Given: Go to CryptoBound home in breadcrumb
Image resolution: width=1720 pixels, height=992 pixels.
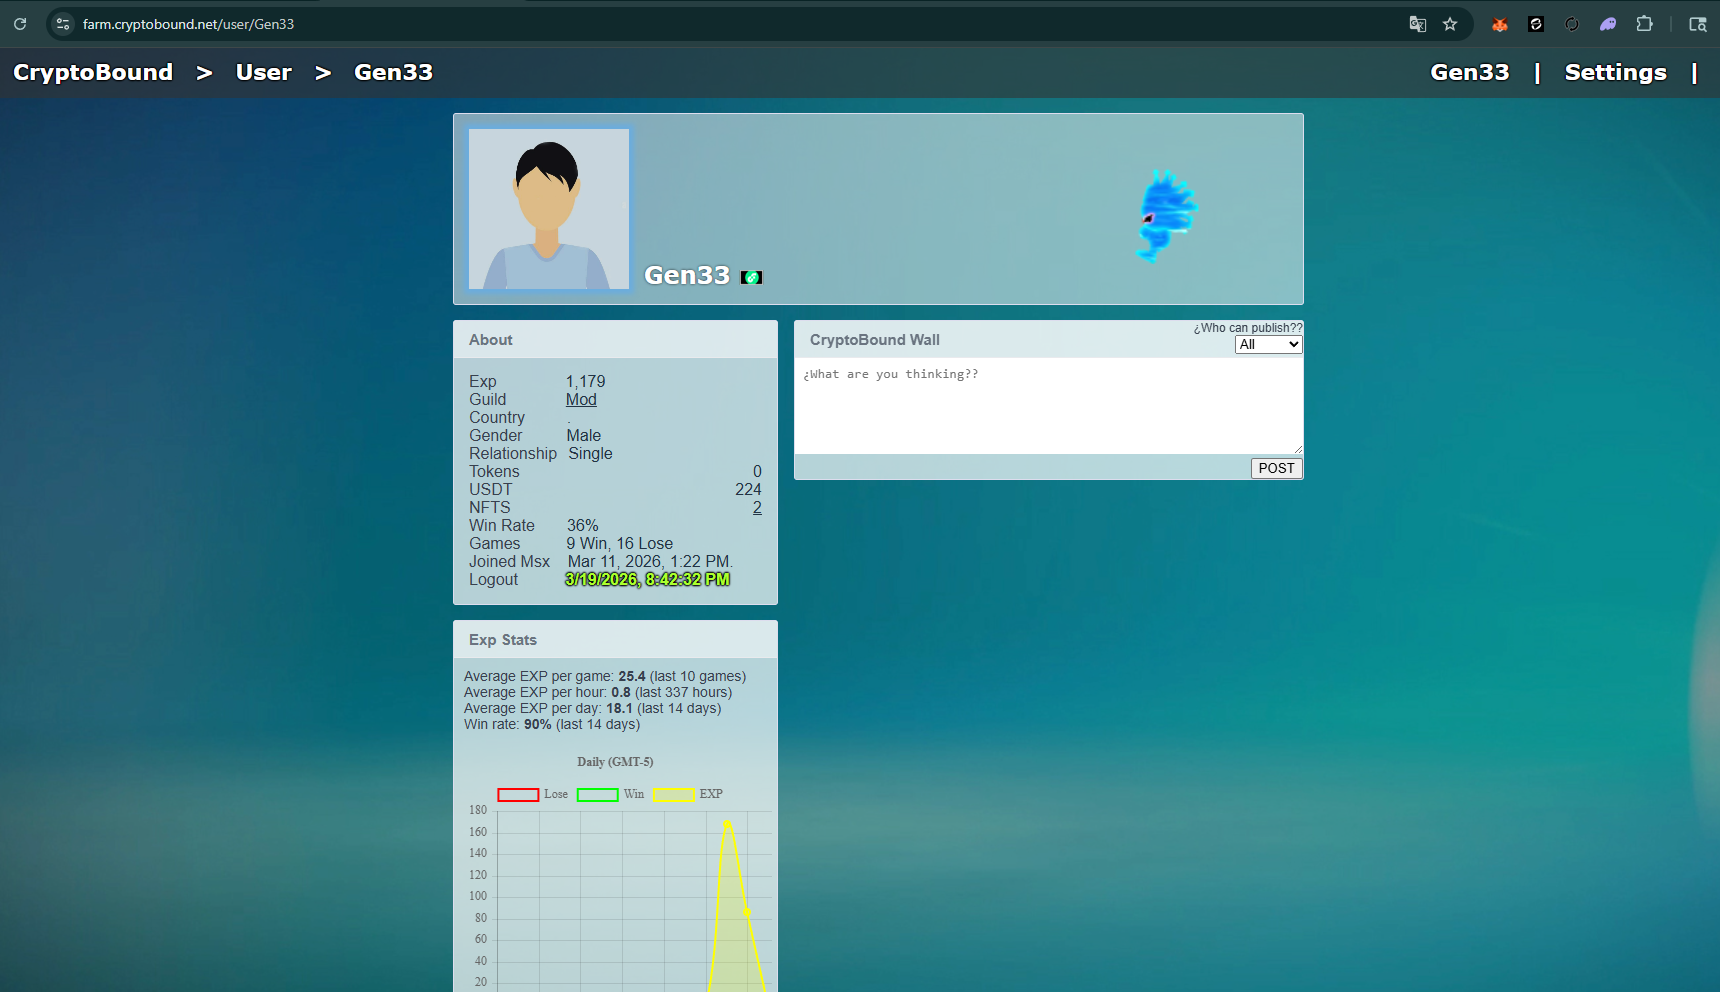Looking at the screenshot, I should (x=93, y=72).
